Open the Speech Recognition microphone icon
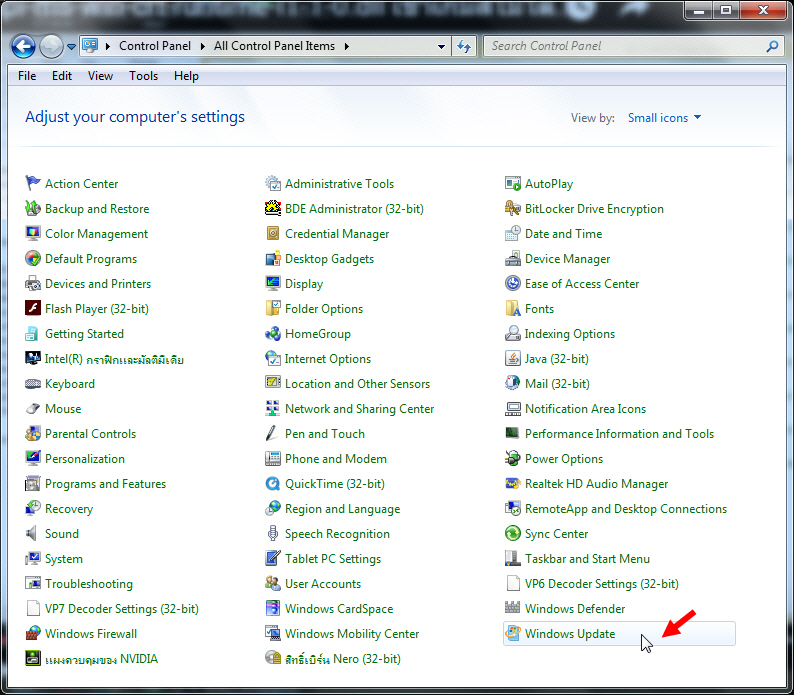The image size is (794, 695). 273,533
